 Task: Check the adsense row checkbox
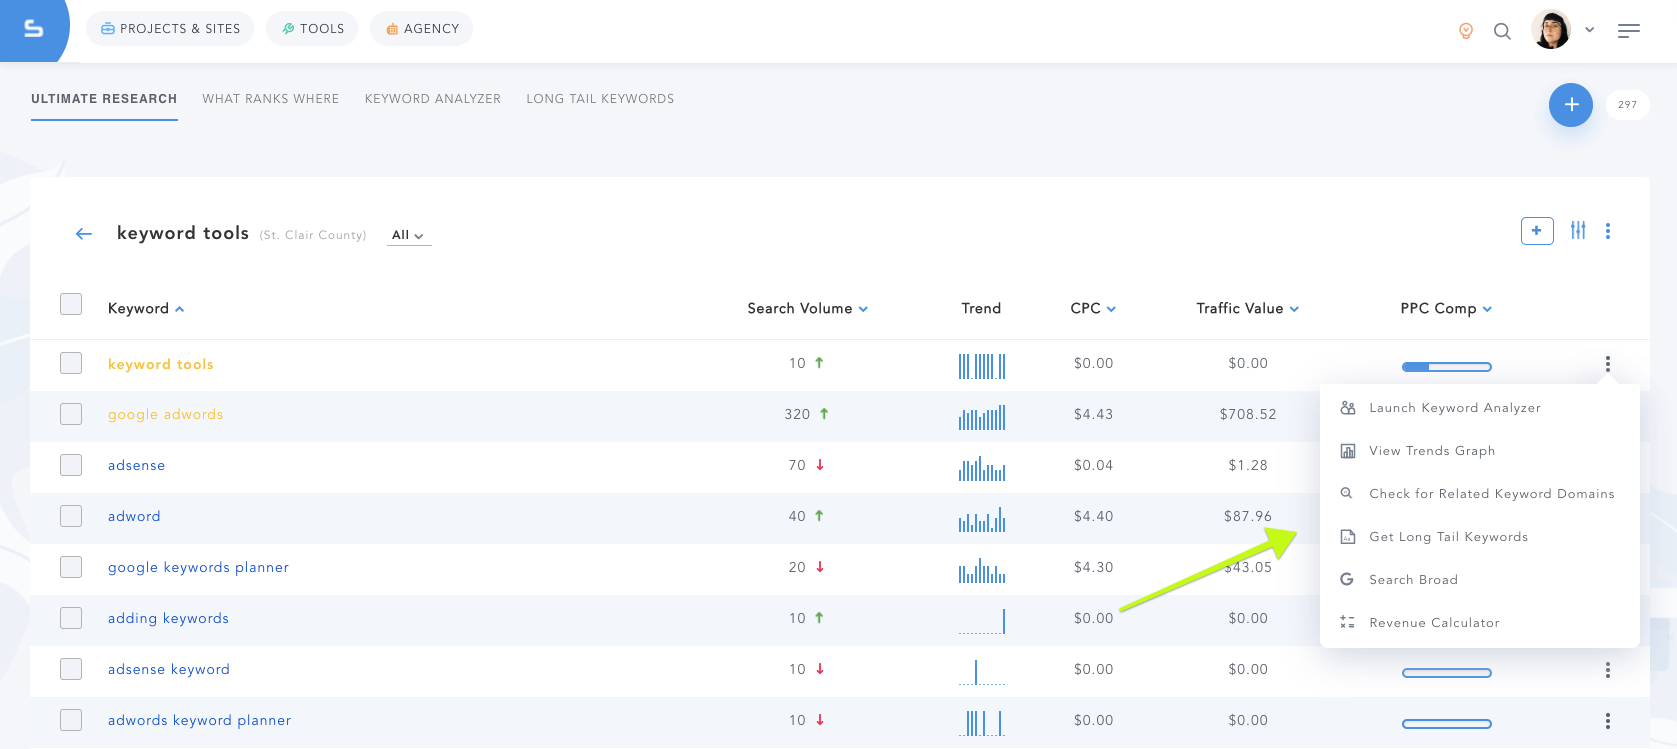(71, 465)
